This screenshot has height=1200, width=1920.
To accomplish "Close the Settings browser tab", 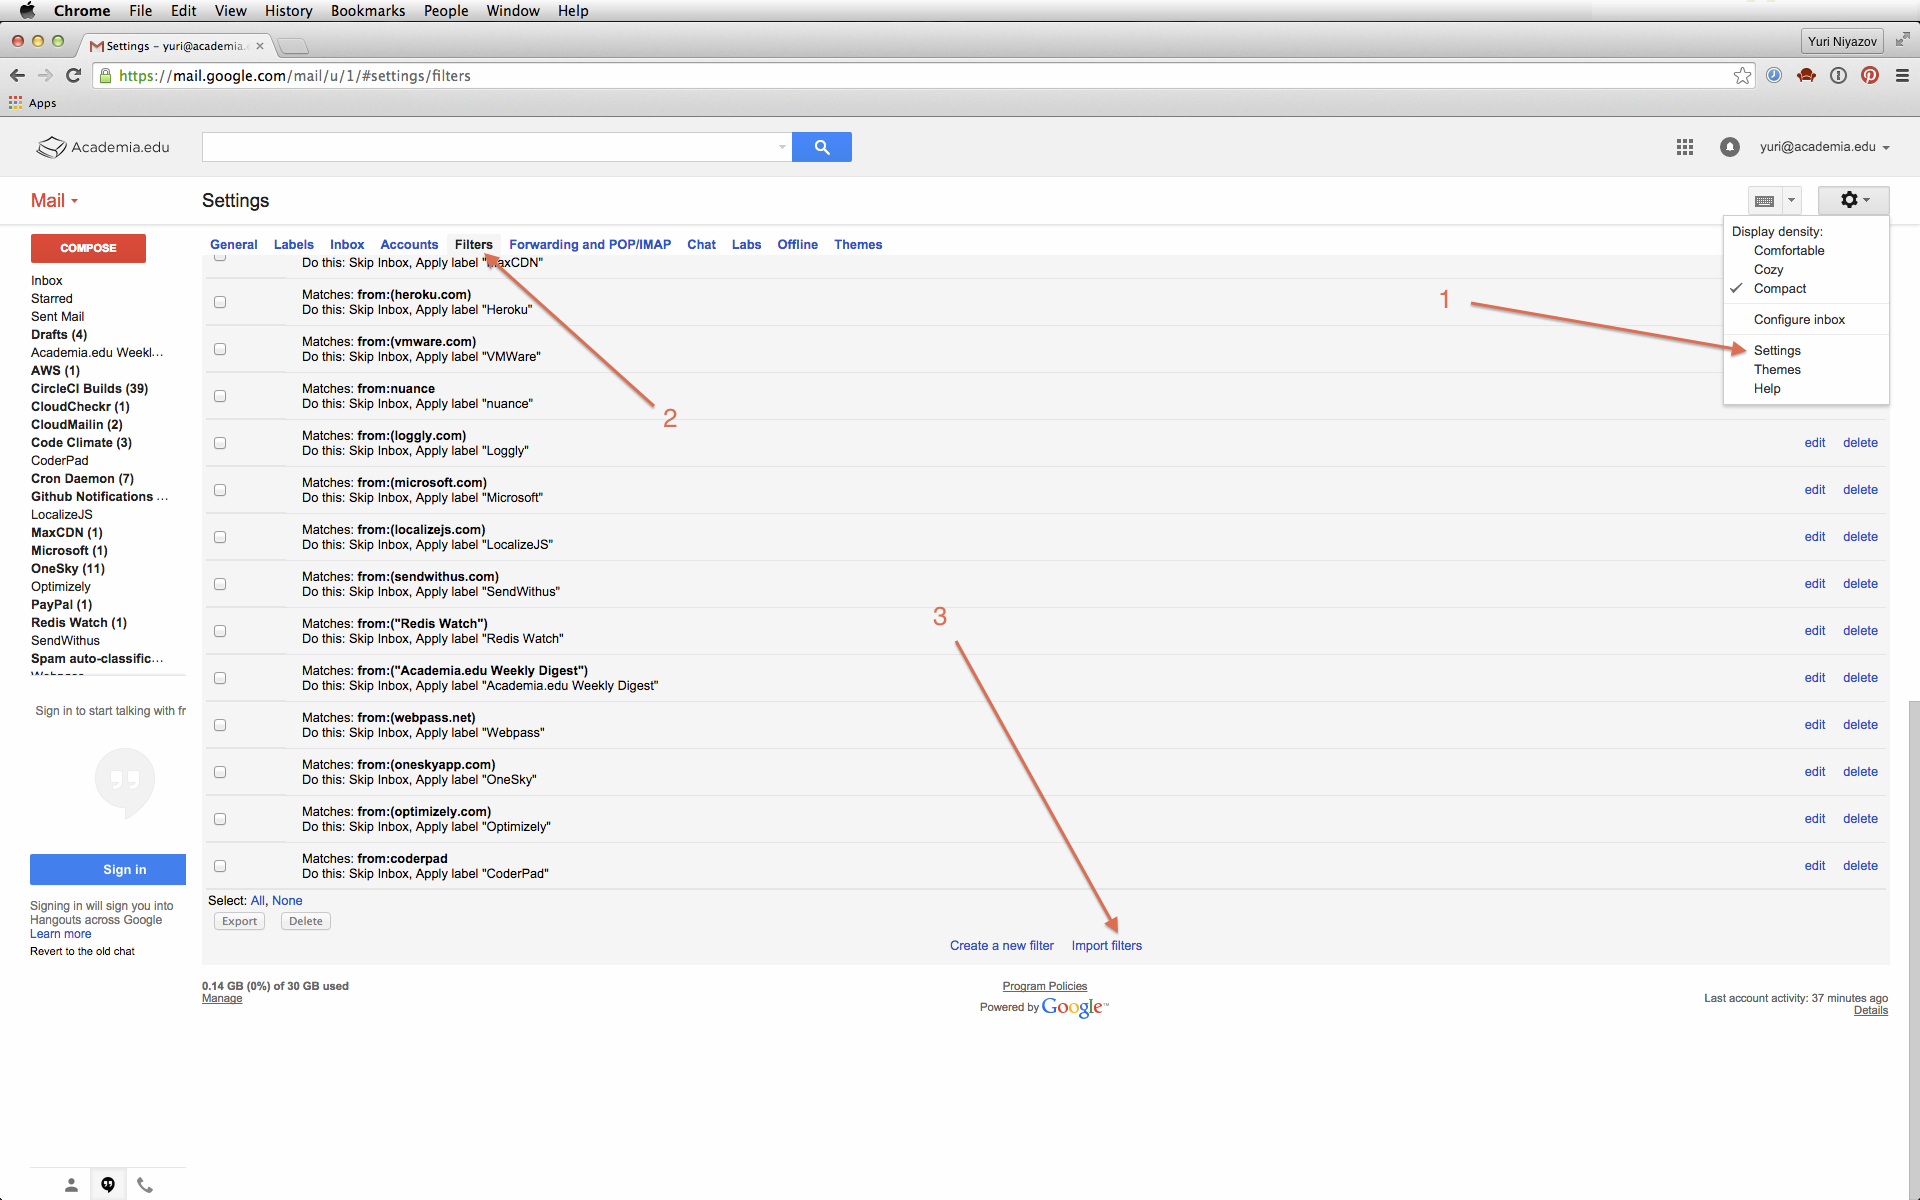I will point(260,46).
